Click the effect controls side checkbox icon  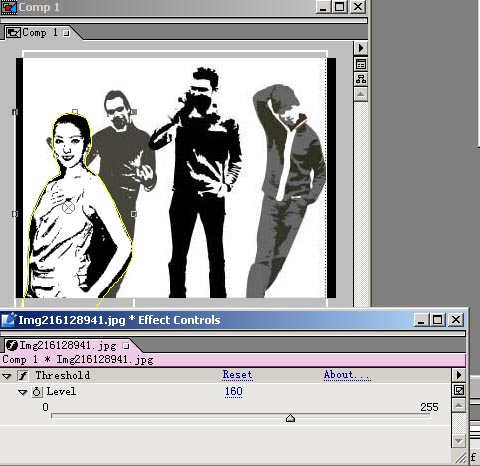pos(459,390)
